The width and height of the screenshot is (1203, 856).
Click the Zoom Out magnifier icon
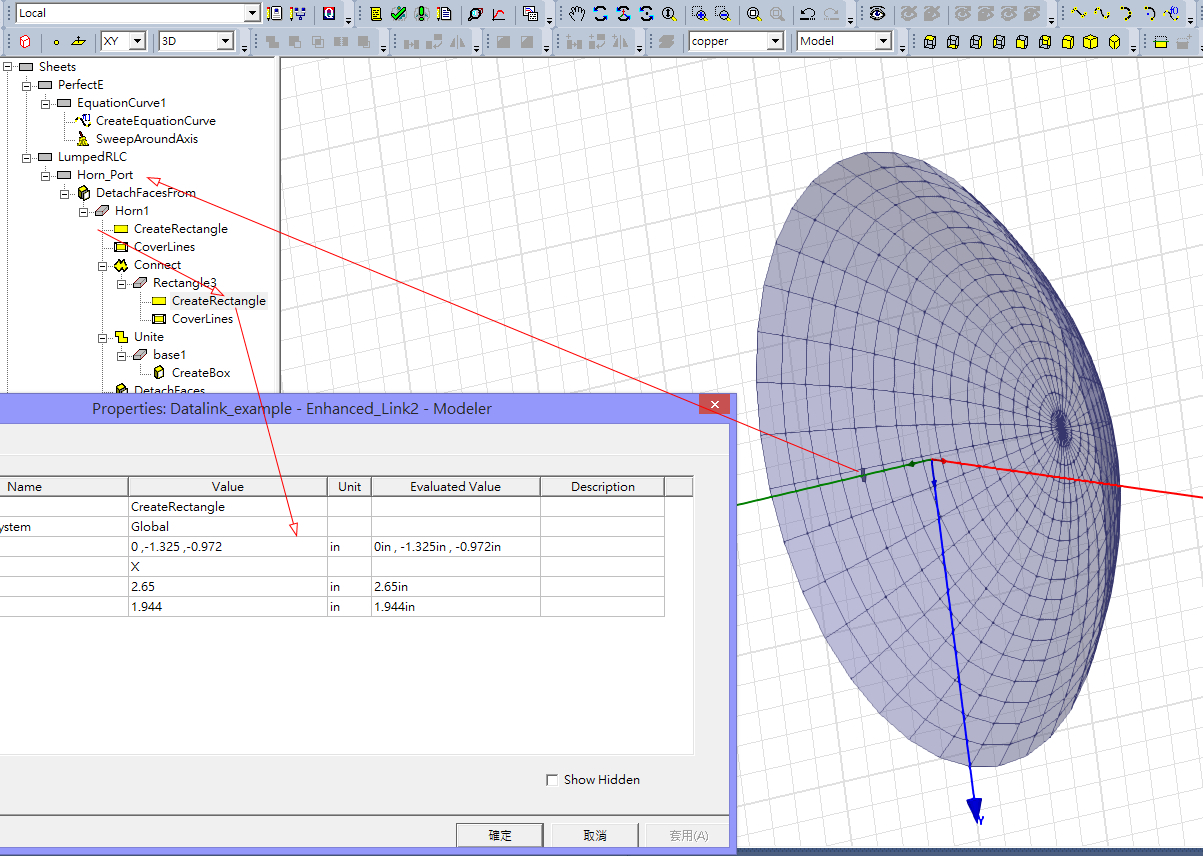[x=722, y=14]
